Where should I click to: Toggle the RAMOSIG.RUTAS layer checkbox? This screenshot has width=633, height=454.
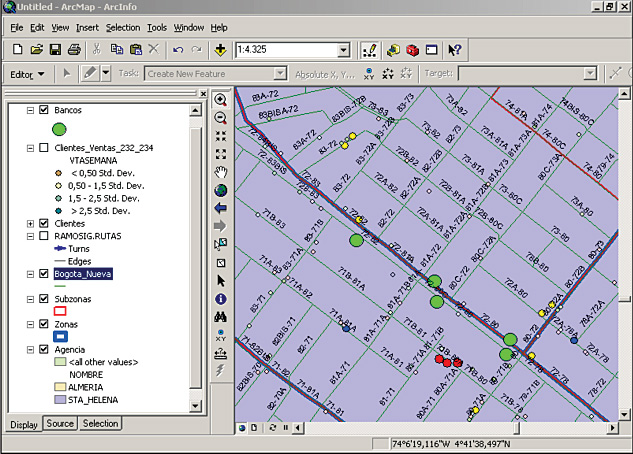click(43, 236)
